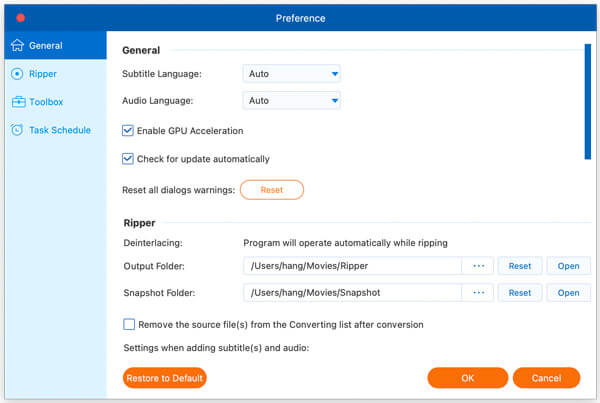Image resolution: width=600 pixels, height=403 pixels.
Task: Browse Output Folder with the three-dots button
Action: coord(477,266)
